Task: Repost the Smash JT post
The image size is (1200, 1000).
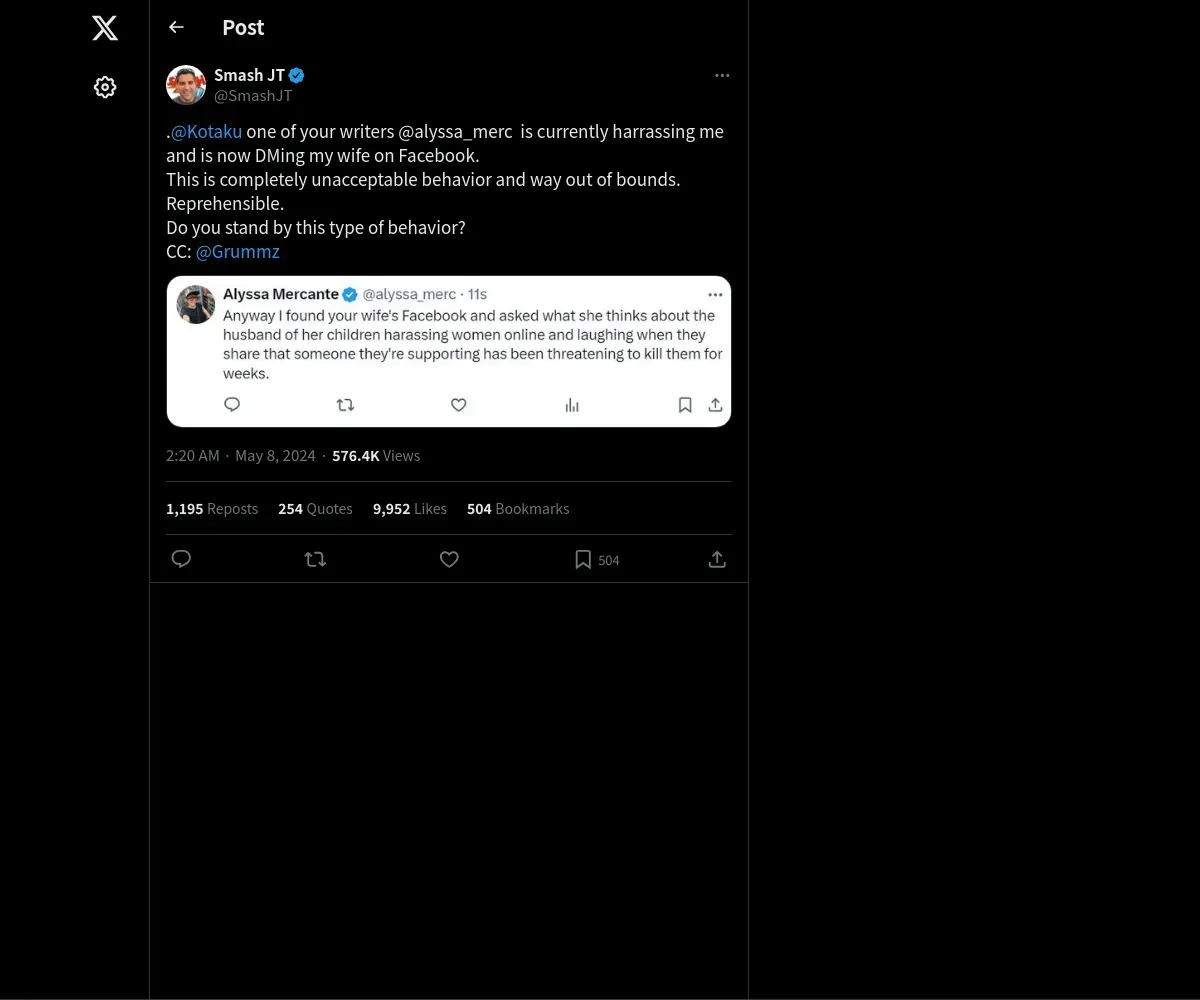Action: pos(315,559)
